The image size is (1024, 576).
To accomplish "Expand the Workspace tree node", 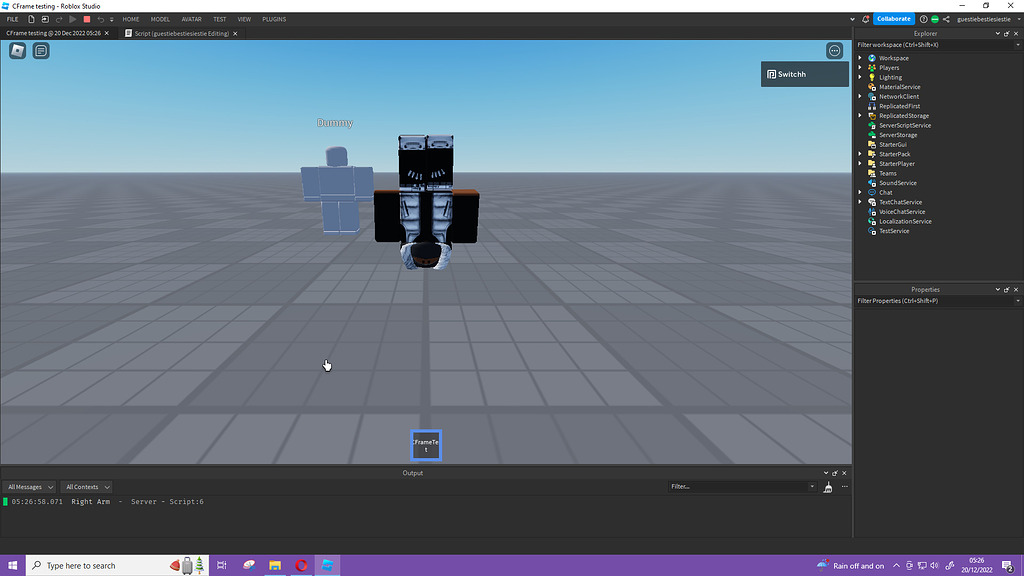I will (x=858, y=58).
